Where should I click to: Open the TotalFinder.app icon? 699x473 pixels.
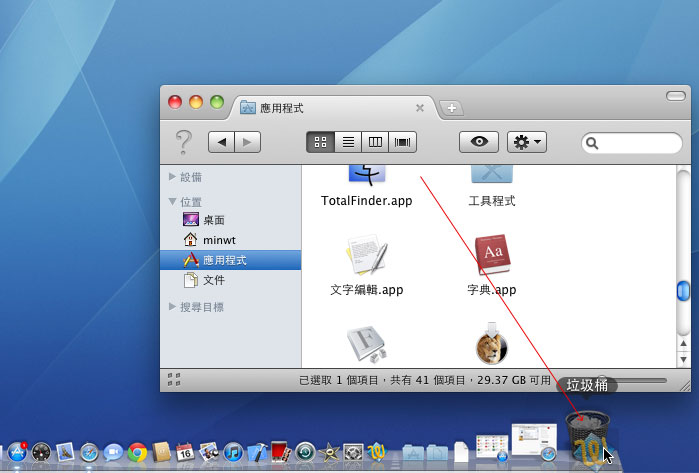tap(366, 175)
